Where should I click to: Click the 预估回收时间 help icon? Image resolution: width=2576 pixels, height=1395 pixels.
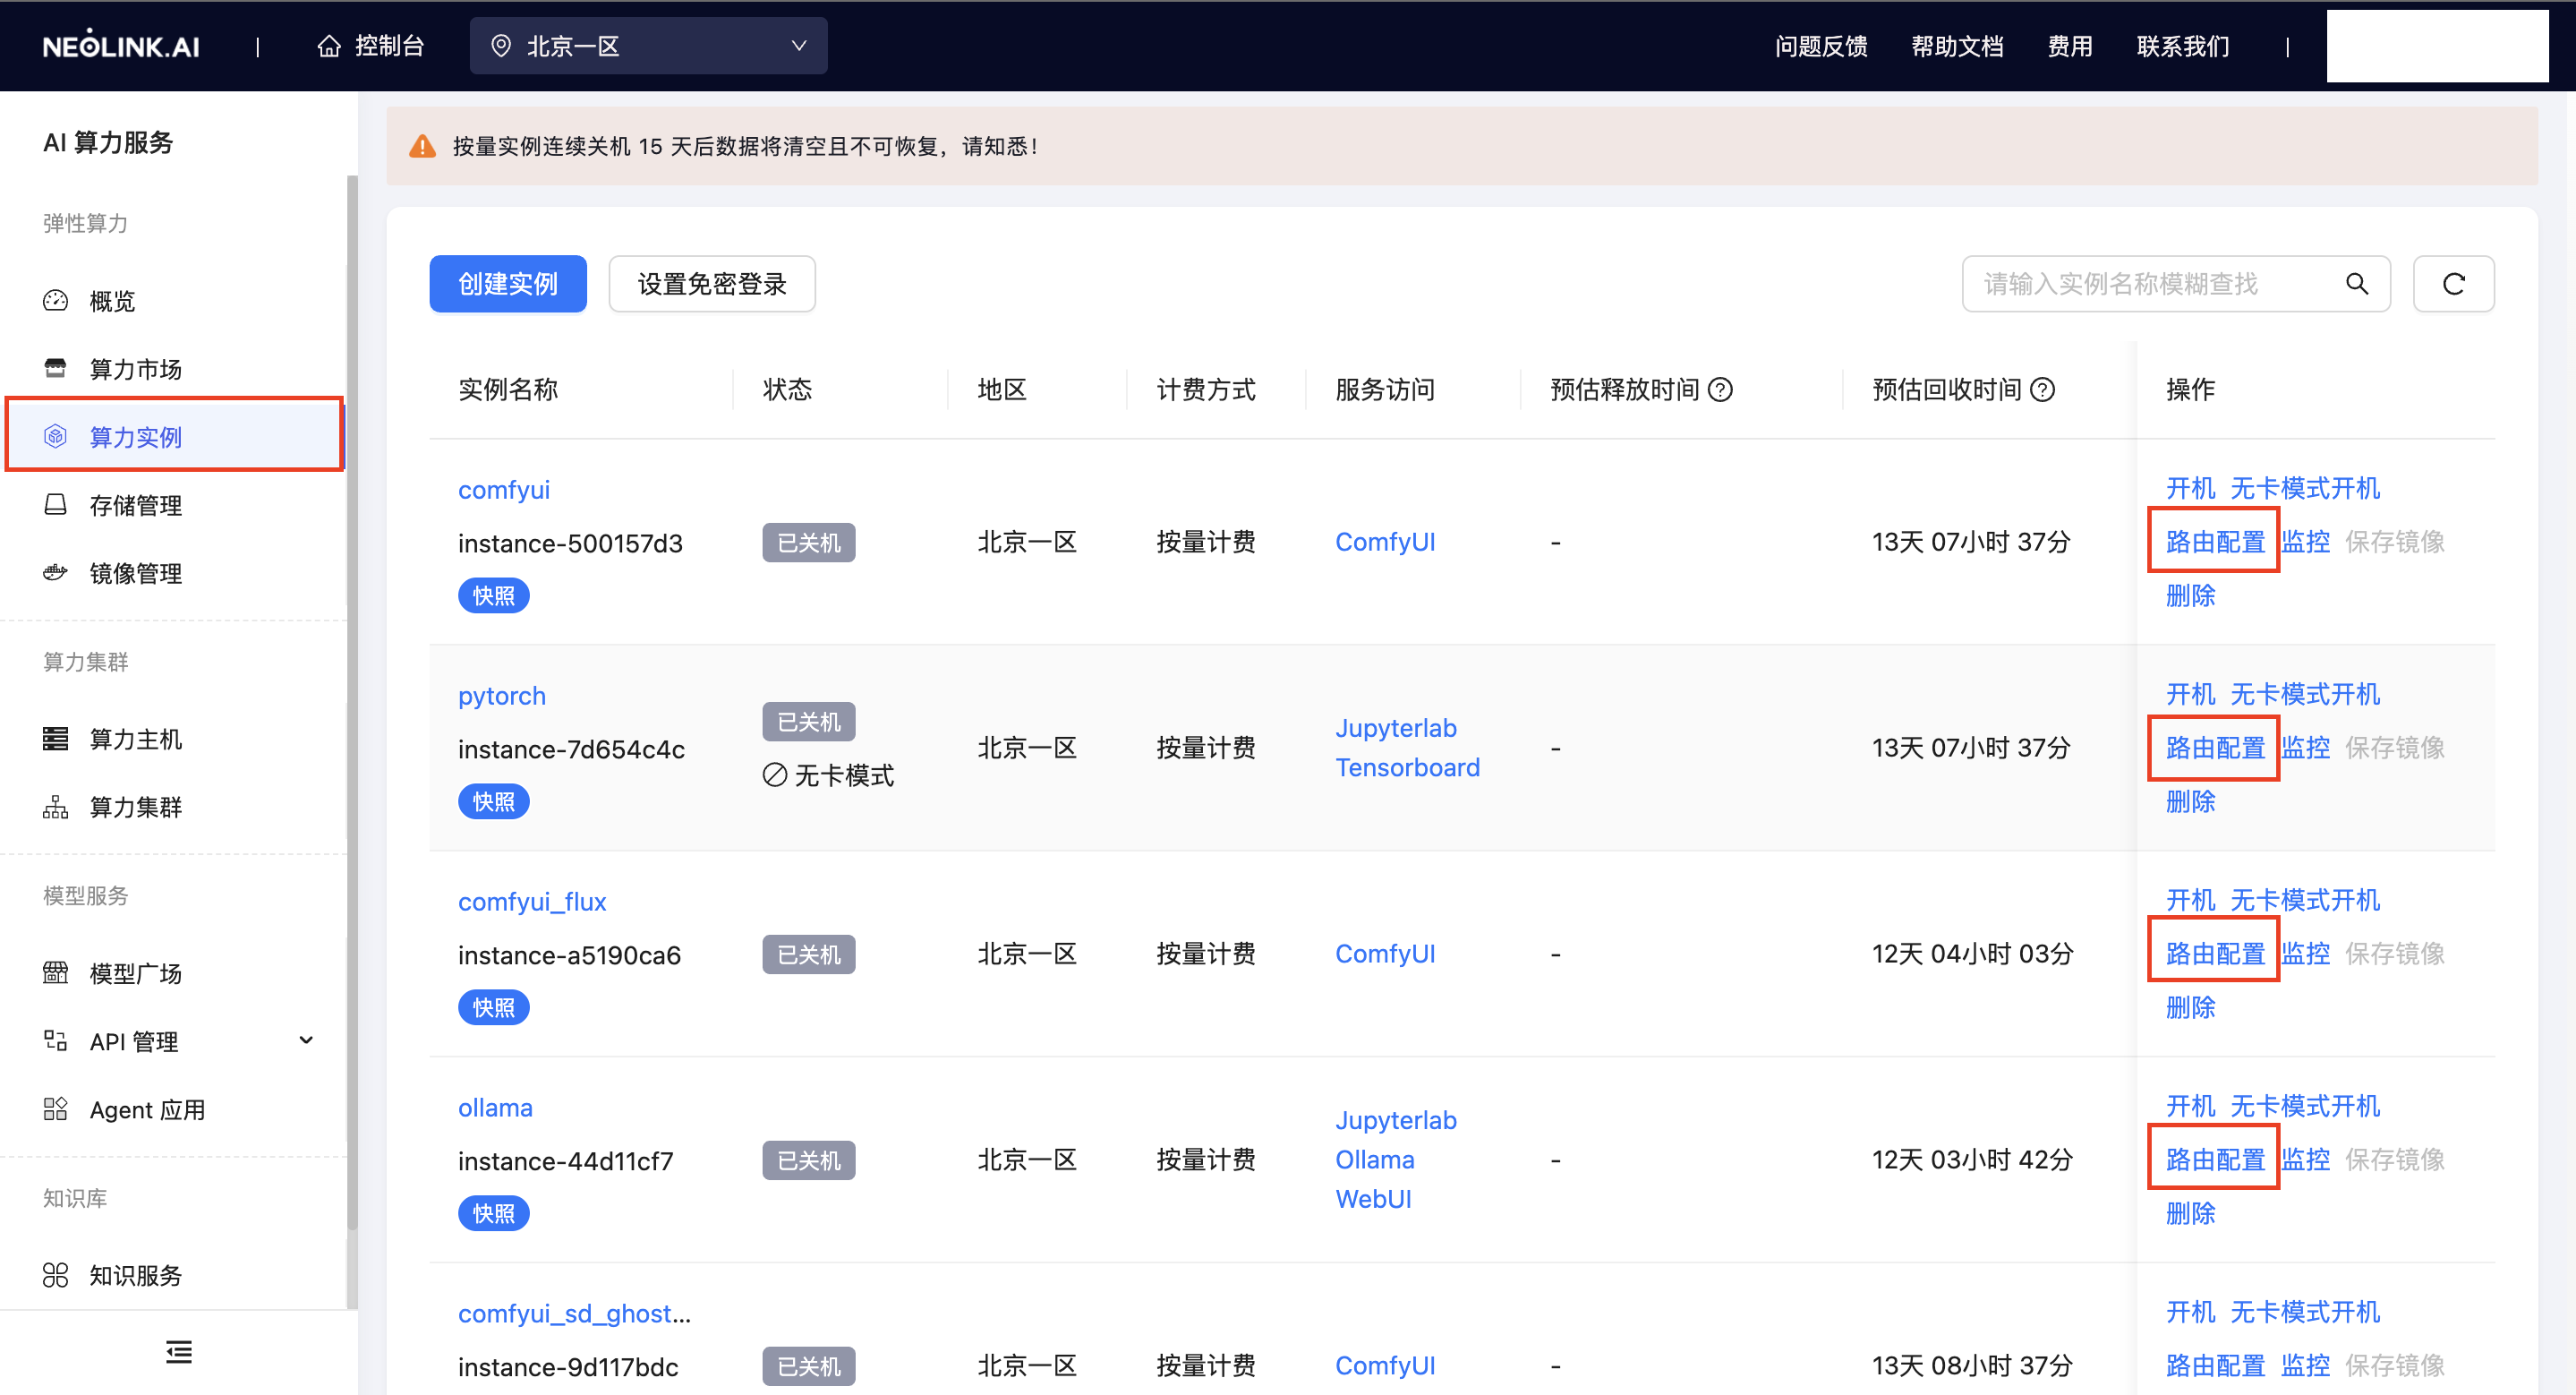(x=2042, y=389)
